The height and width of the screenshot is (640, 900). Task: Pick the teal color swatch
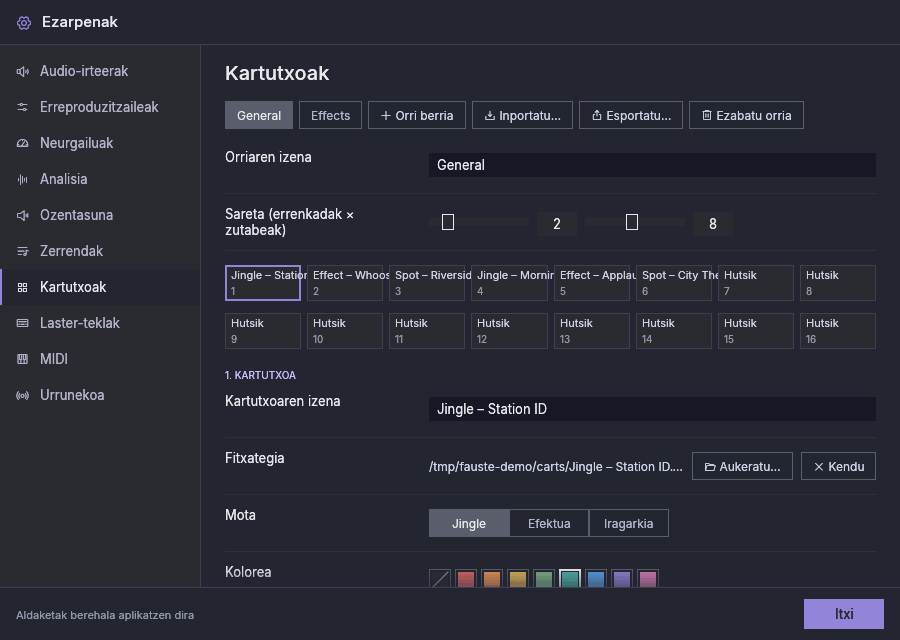570,578
